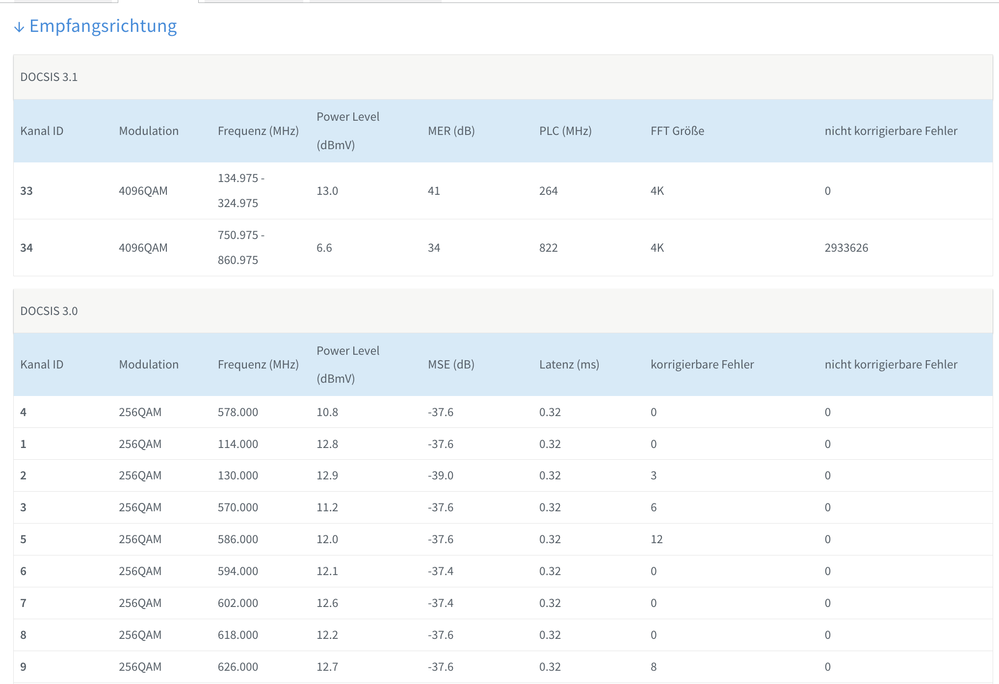This screenshot has width=999, height=684.
Task: Click power level 12.1 cell
Action: 327,571
